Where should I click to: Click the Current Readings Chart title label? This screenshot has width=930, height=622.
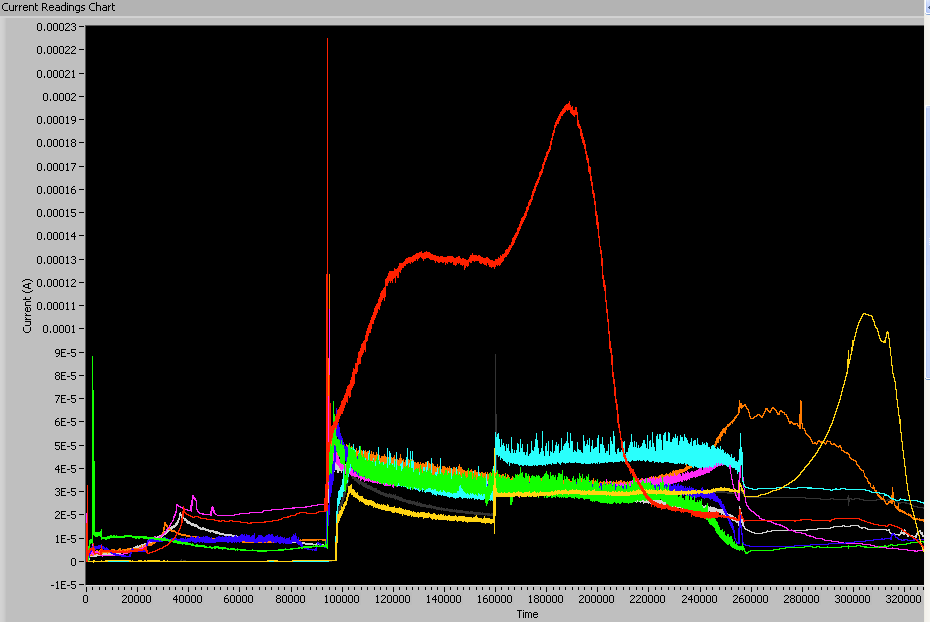tap(59, 7)
